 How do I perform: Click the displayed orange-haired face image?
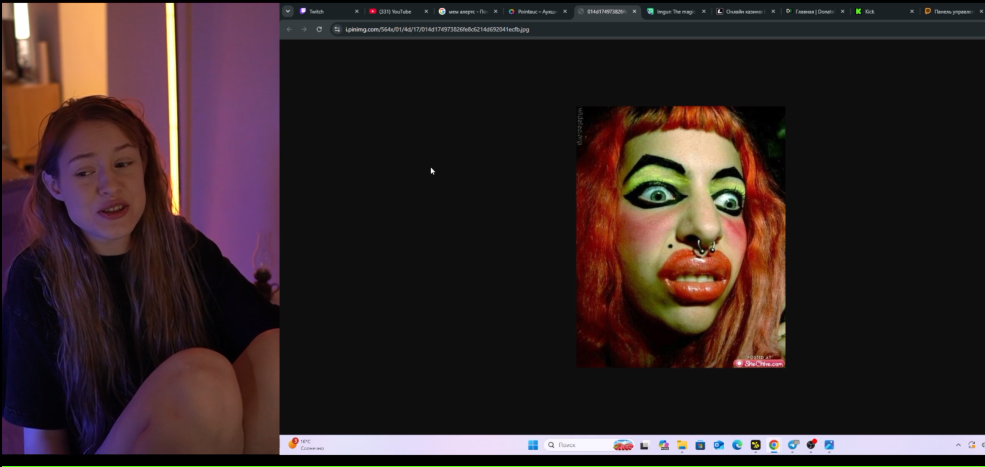click(681, 237)
